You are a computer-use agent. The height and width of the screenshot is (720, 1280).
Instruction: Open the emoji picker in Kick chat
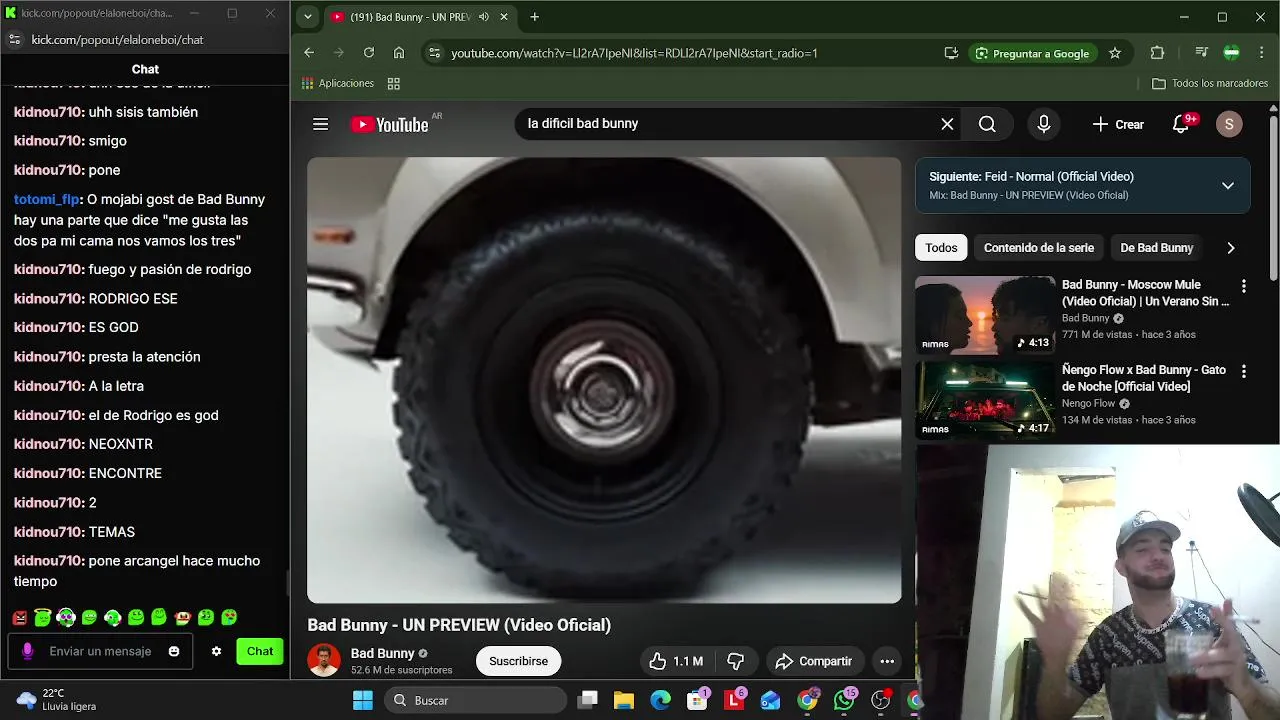(174, 651)
